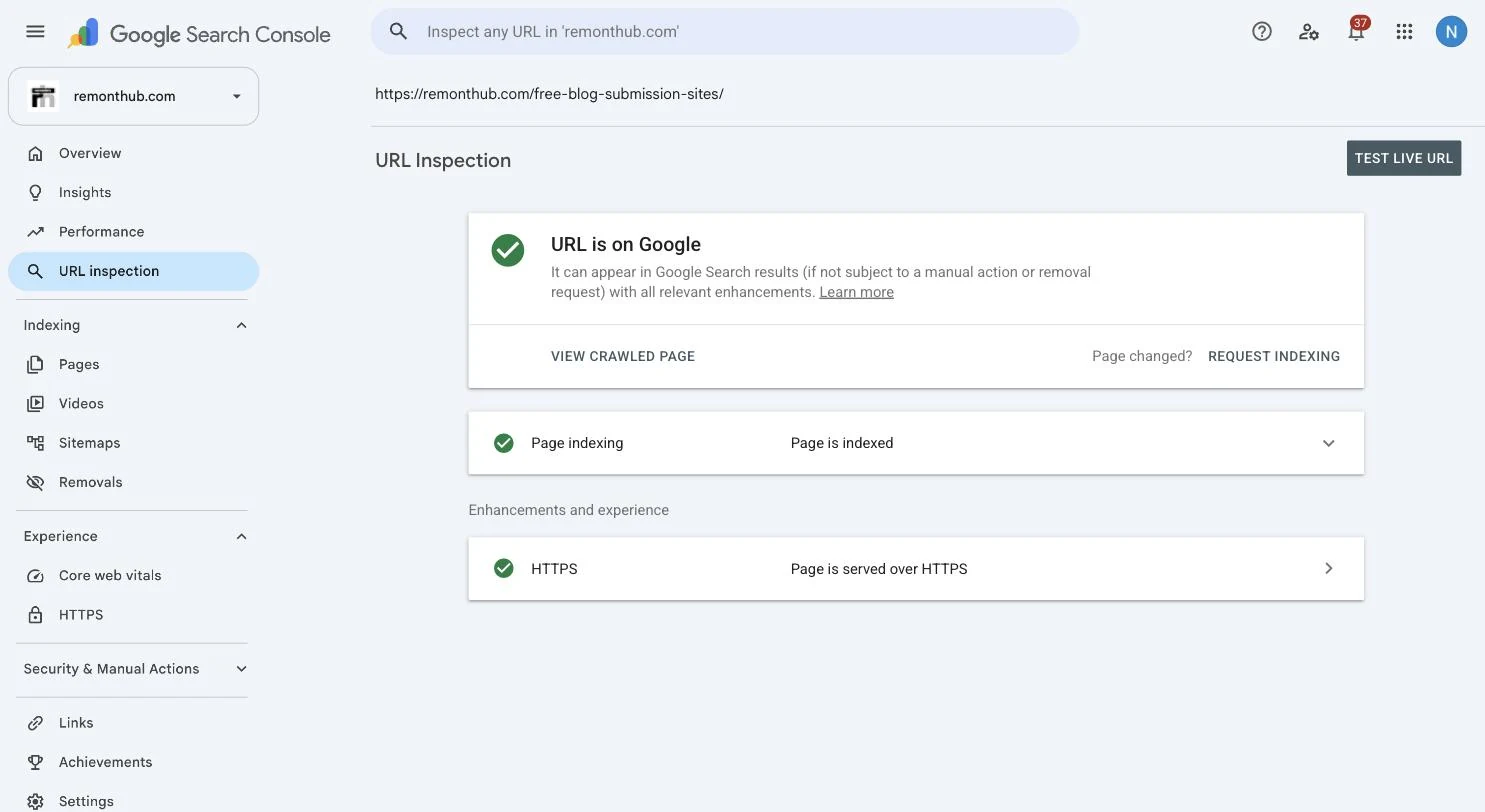Click 'Enhancements and experience' label

click(x=569, y=510)
